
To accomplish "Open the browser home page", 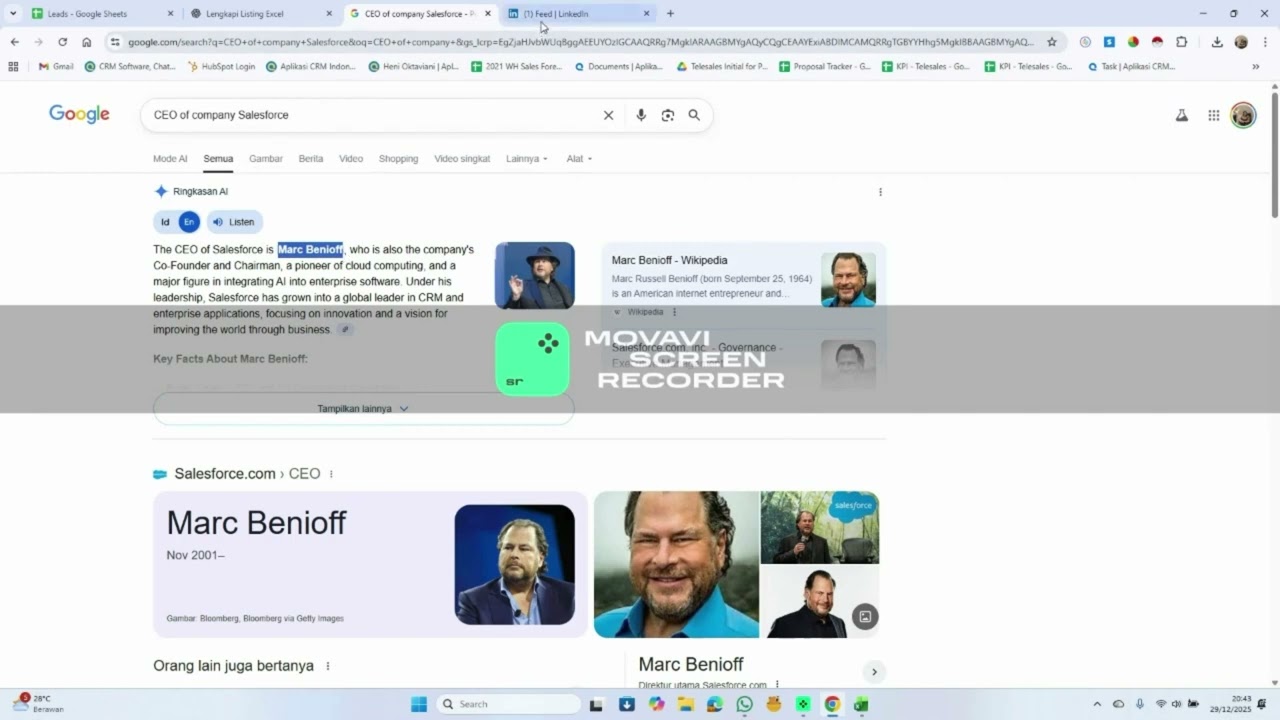I will (87, 42).
